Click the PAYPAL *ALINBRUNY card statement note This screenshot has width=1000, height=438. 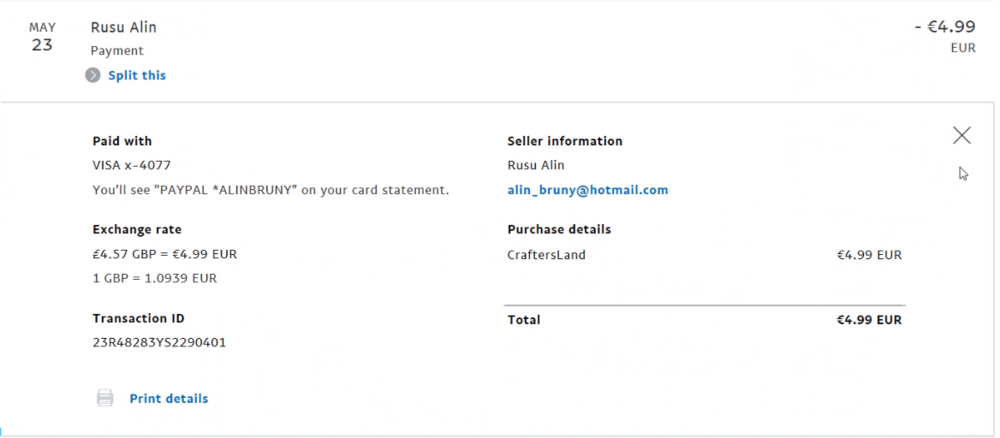coord(271,190)
